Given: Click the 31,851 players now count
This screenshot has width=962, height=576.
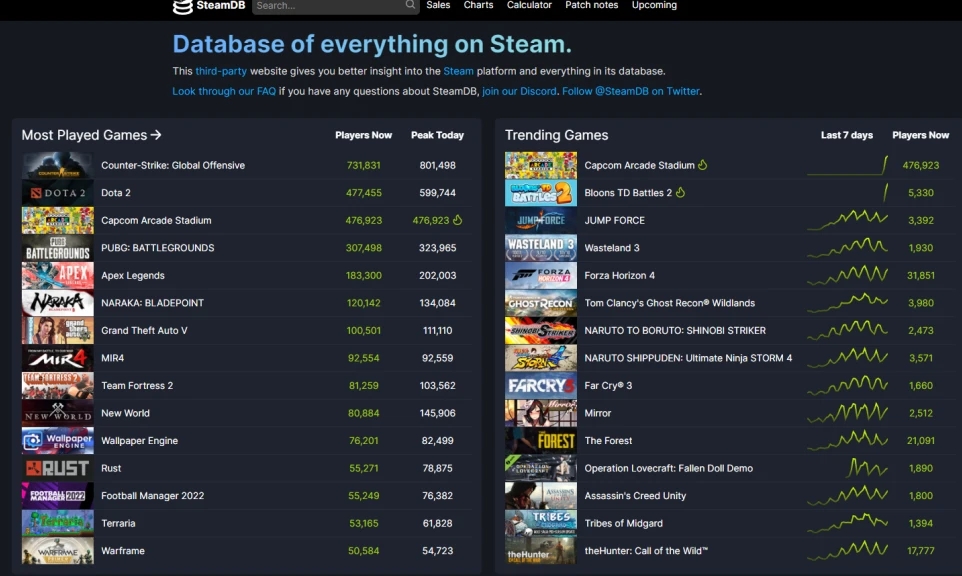Looking at the screenshot, I should tap(921, 275).
